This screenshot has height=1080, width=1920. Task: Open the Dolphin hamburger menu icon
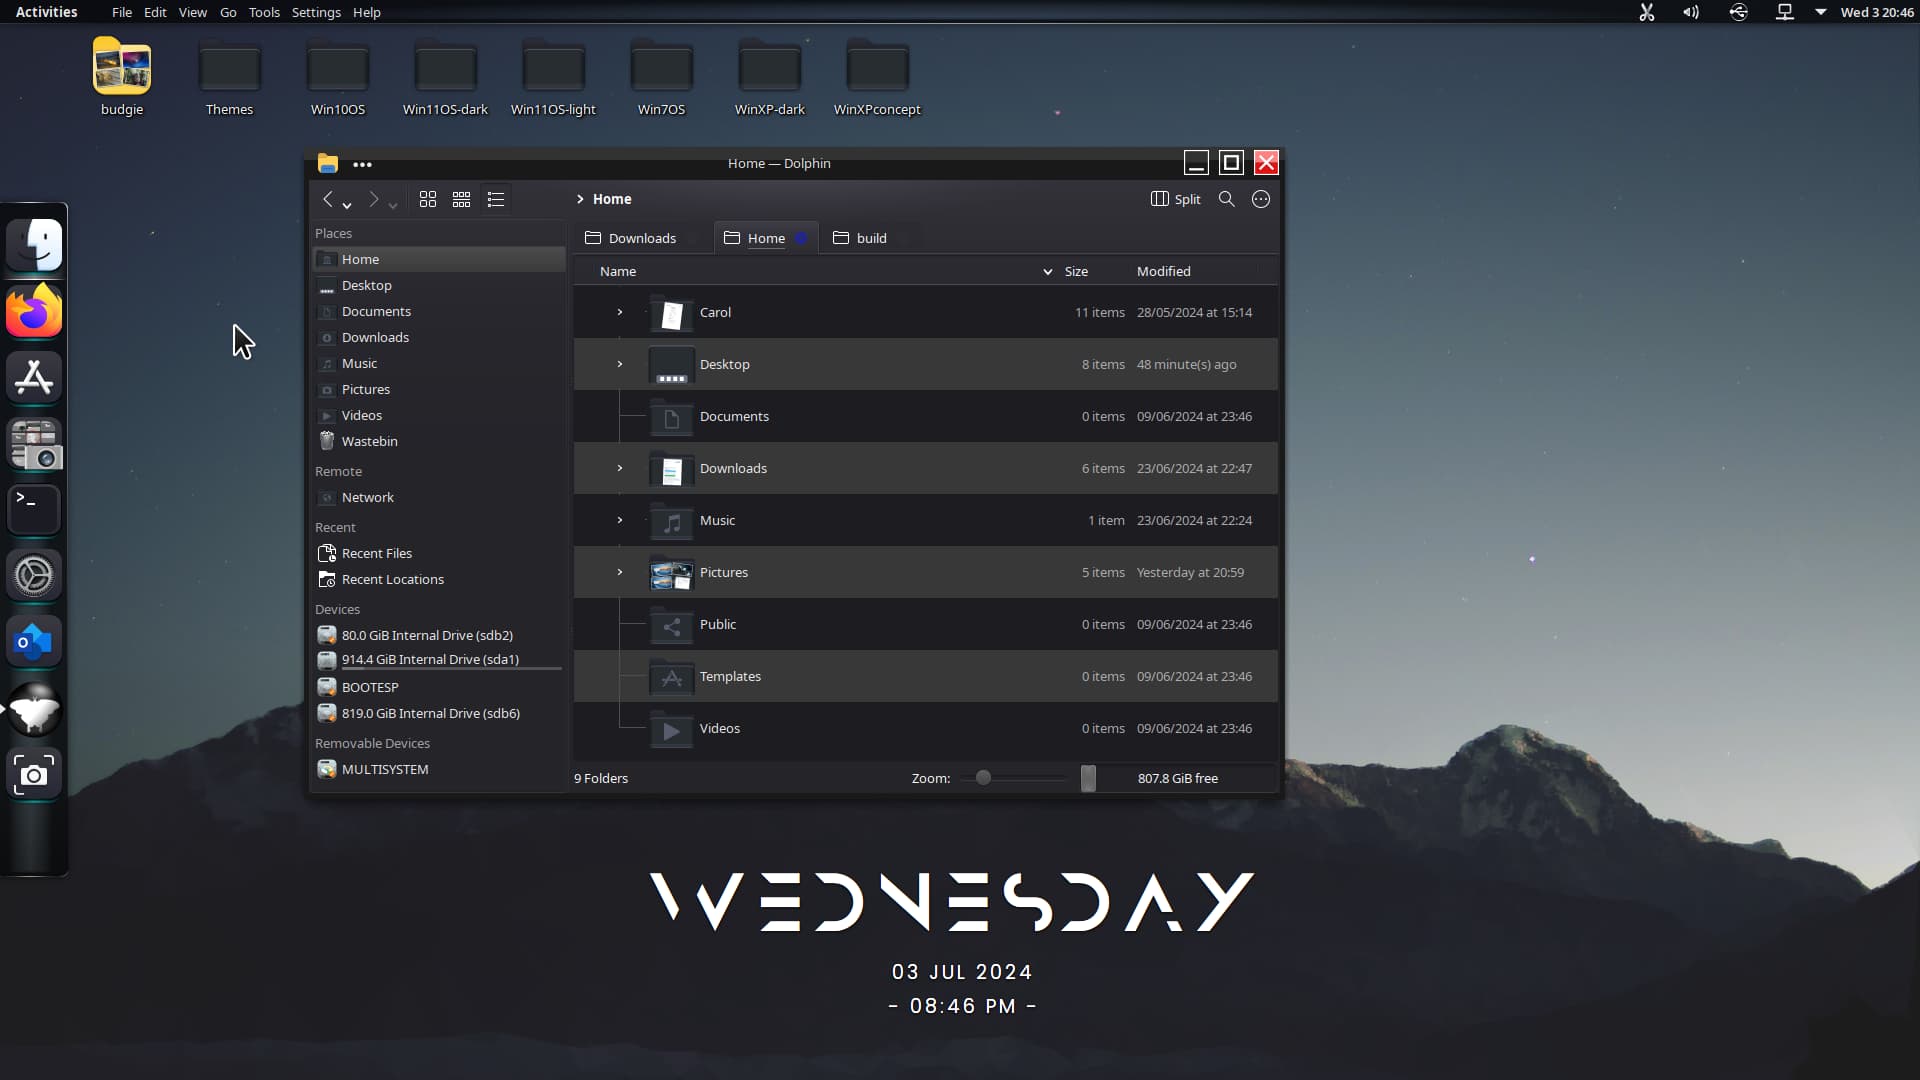coord(1261,199)
